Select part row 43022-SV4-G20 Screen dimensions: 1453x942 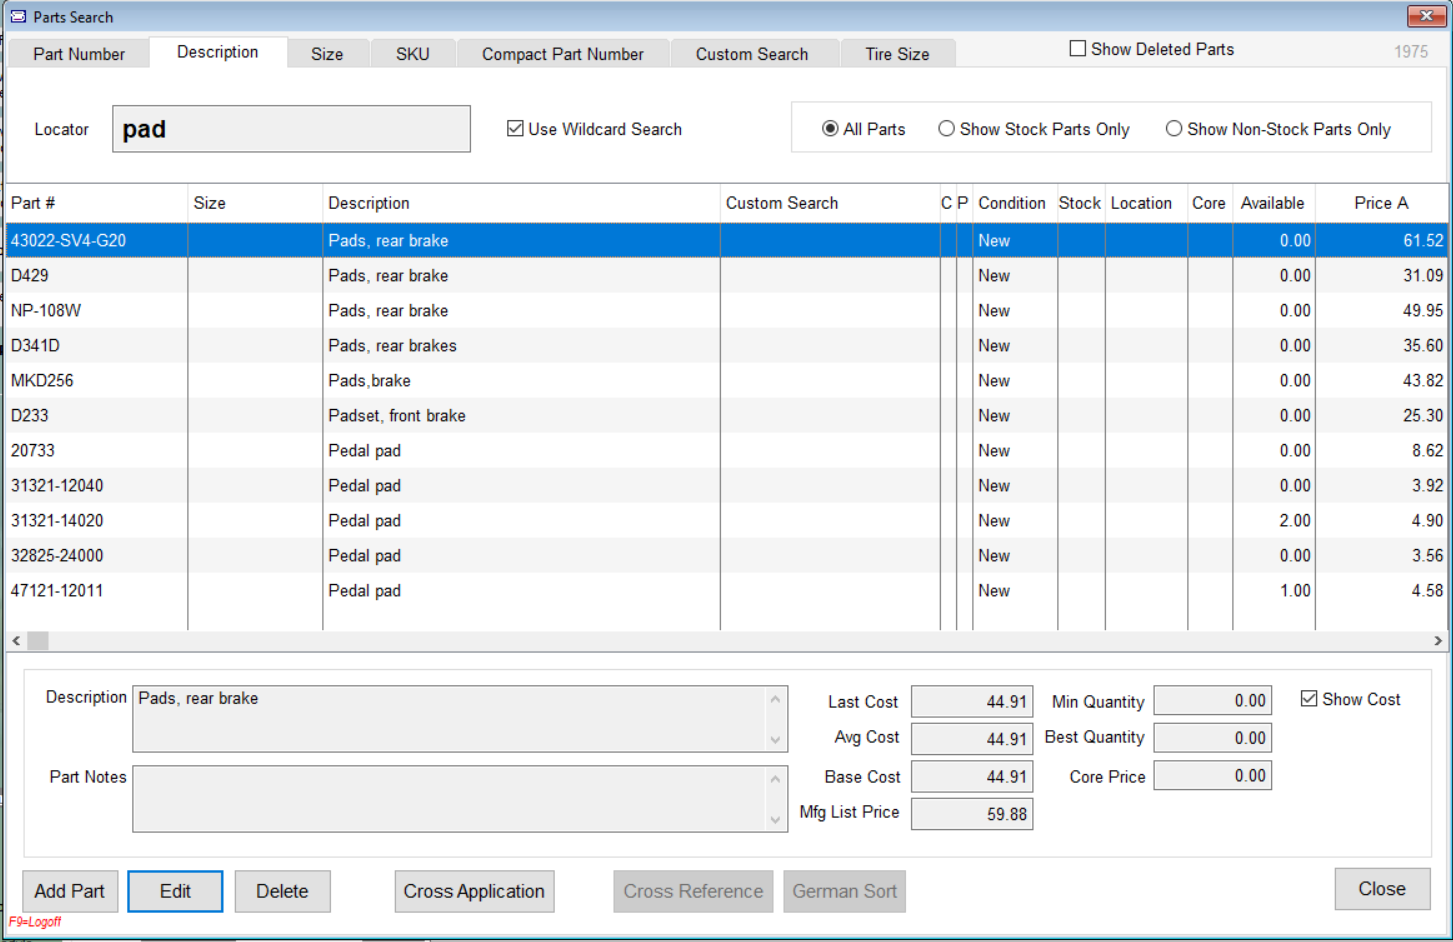pos(726,240)
